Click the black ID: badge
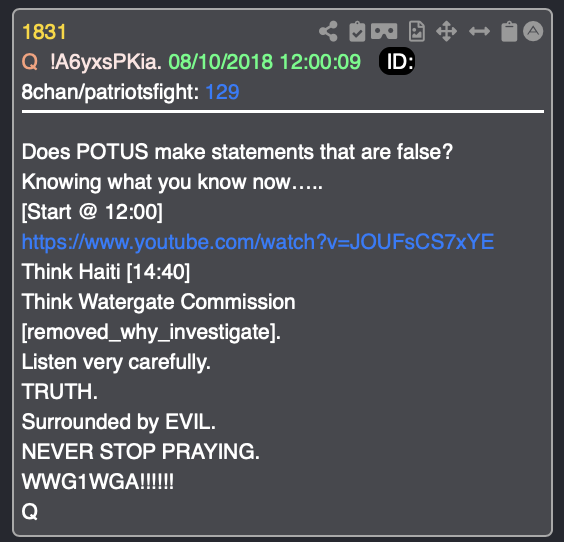This screenshot has height=542, width=564. click(x=397, y=62)
